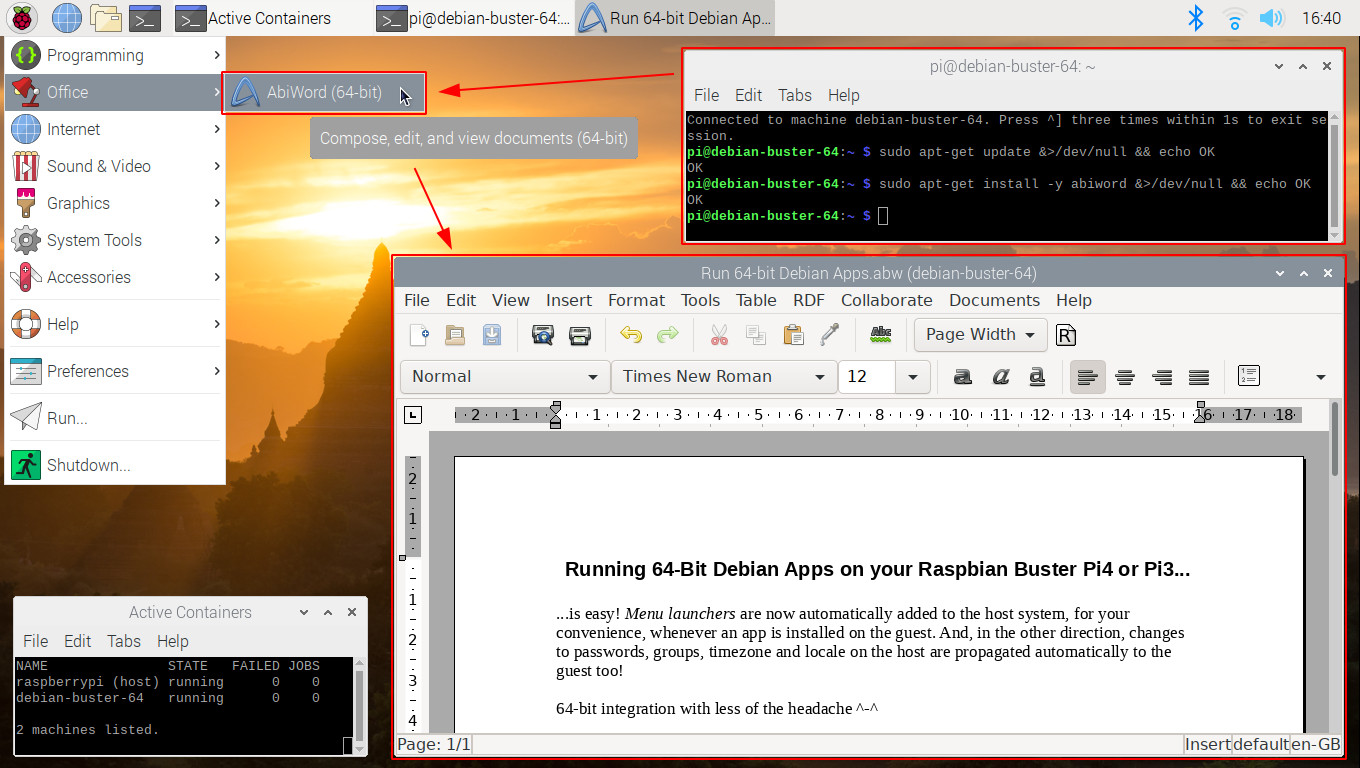Paste using the clipboard icon

793,335
